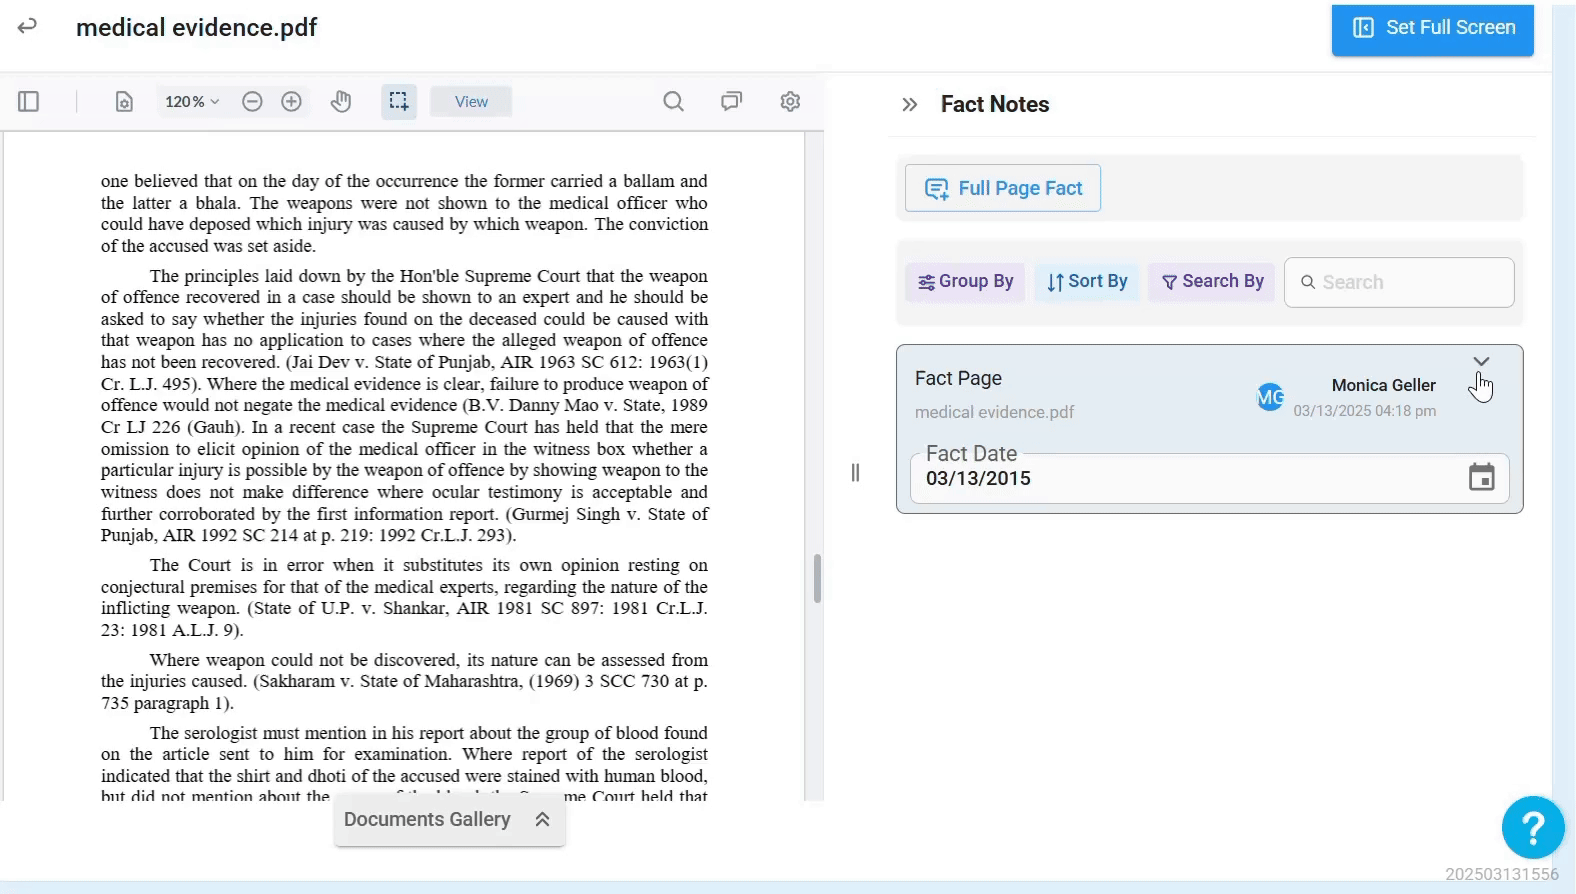Click the medical evidence.pdf title
The height and width of the screenshot is (894, 1576).
(197, 27)
